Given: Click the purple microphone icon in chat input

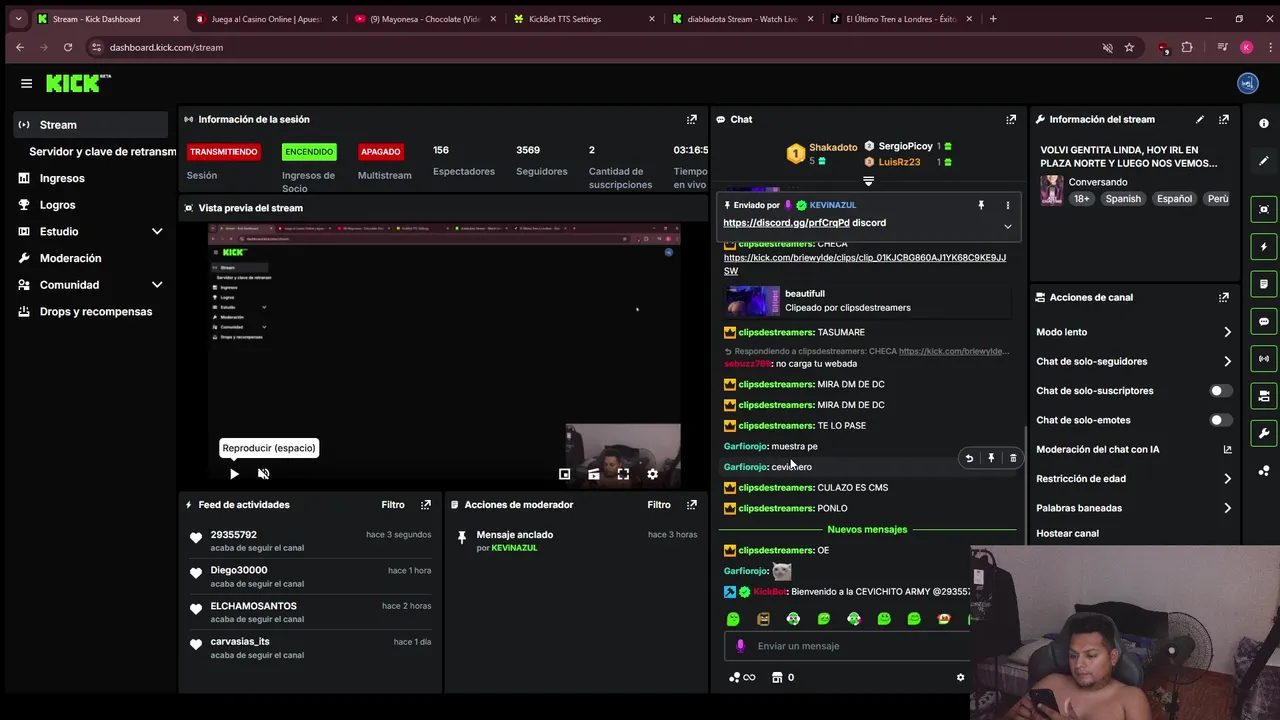Looking at the screenshot, I should pyautogui.click(x=741, y=646).
